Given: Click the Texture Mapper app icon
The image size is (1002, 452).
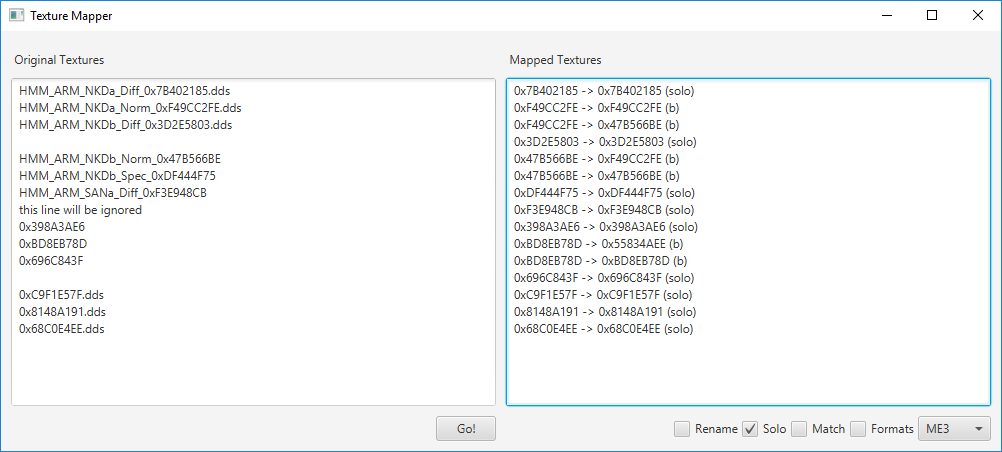Looking at the screenshot, I should click(17, 16).
